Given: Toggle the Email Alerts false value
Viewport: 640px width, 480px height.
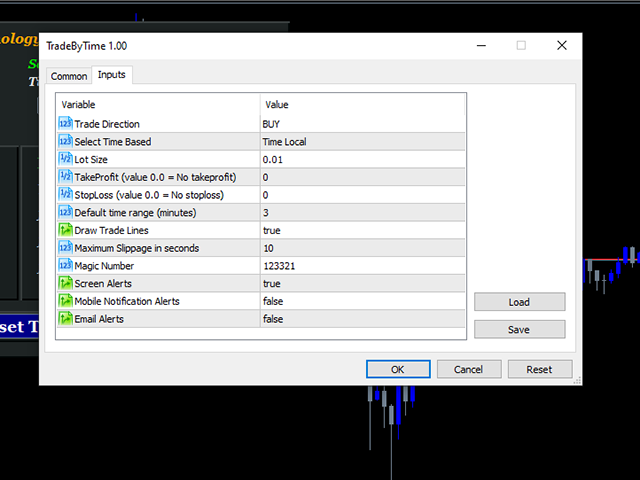Looking at the screenshot, I should click(x=363, y=319).
